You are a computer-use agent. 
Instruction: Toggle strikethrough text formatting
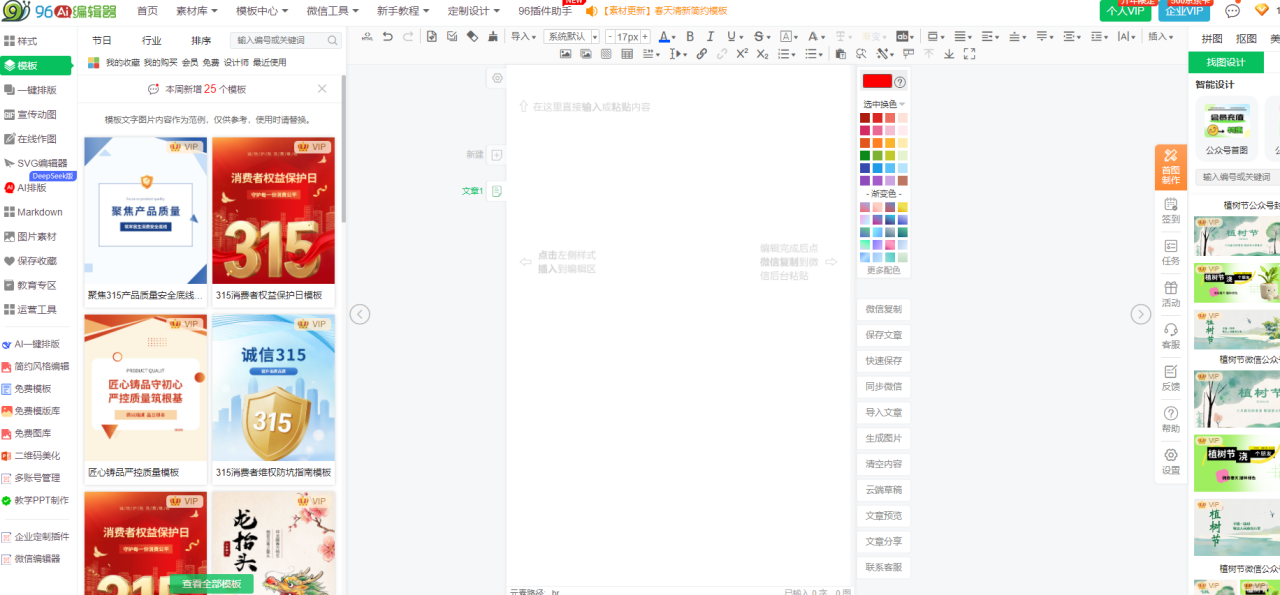click(x=759, y=37)
